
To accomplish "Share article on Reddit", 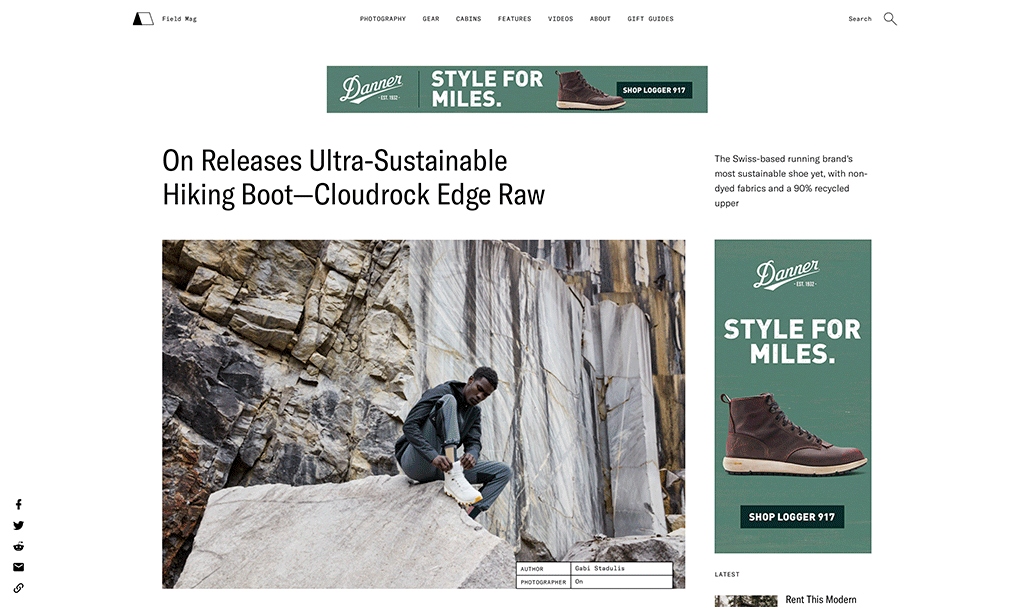I will 18,546.
